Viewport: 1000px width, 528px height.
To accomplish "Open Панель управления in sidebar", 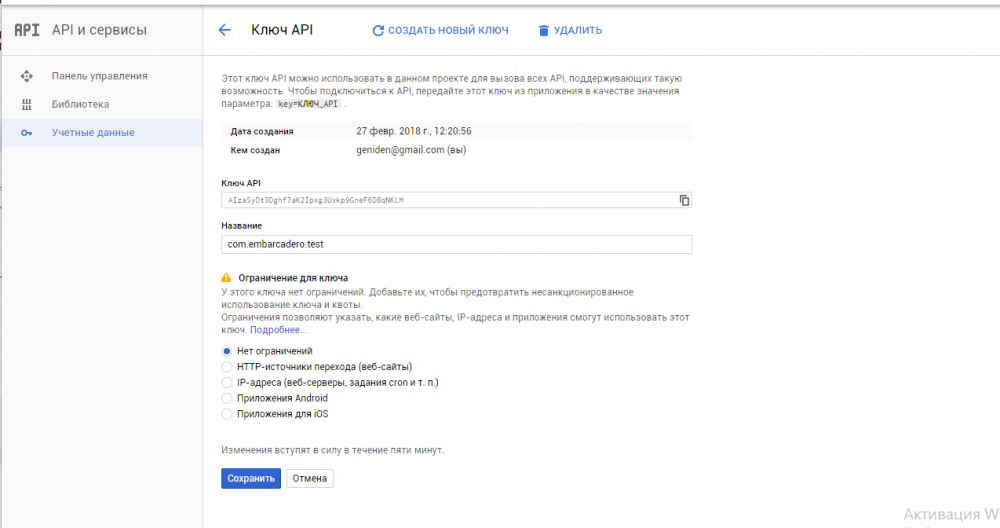I will click(x=102, y=76).
